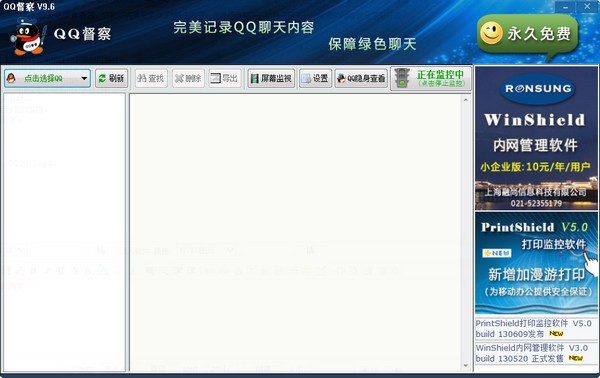This screenshot has height=378, width=600.
Task: Click the 保障绿色聊天 slogan text
Action: point(372,44)
